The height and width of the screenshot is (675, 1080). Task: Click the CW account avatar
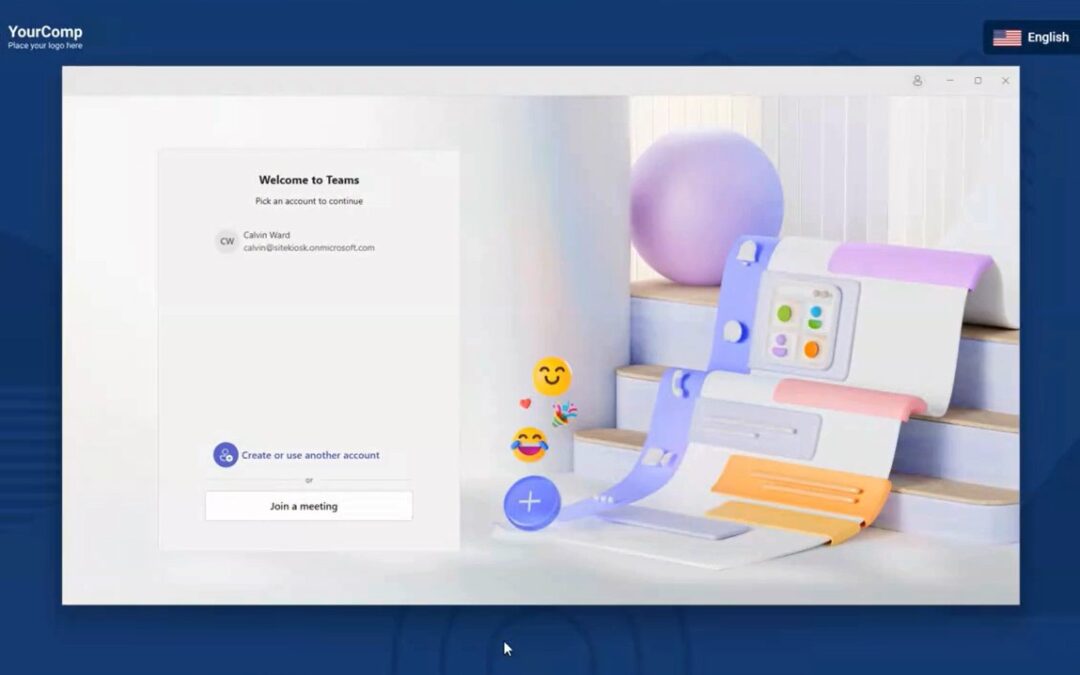227,241
